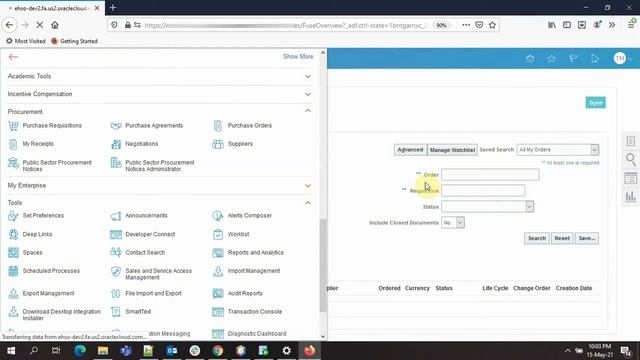Open Alerts Composer icon
640x360 pixels.
[x=218, y=216]
